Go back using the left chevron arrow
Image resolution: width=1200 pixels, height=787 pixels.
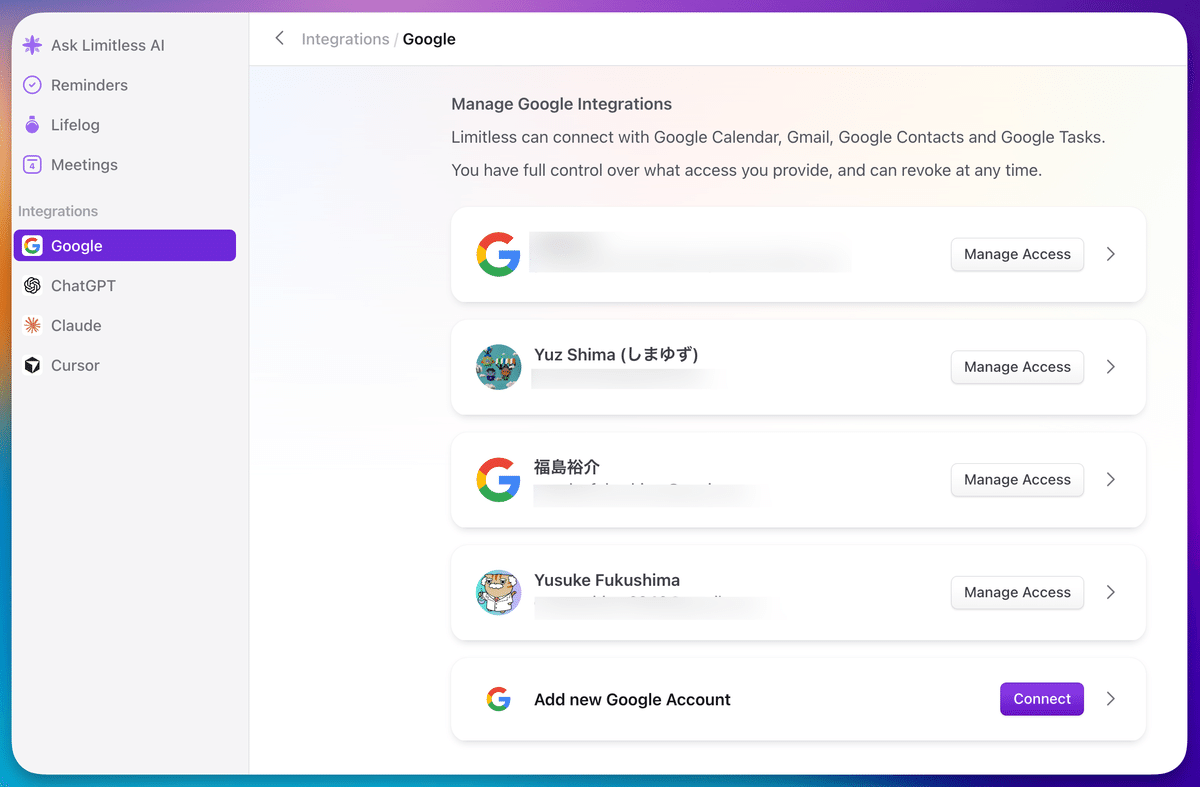(x=279, y=39)
